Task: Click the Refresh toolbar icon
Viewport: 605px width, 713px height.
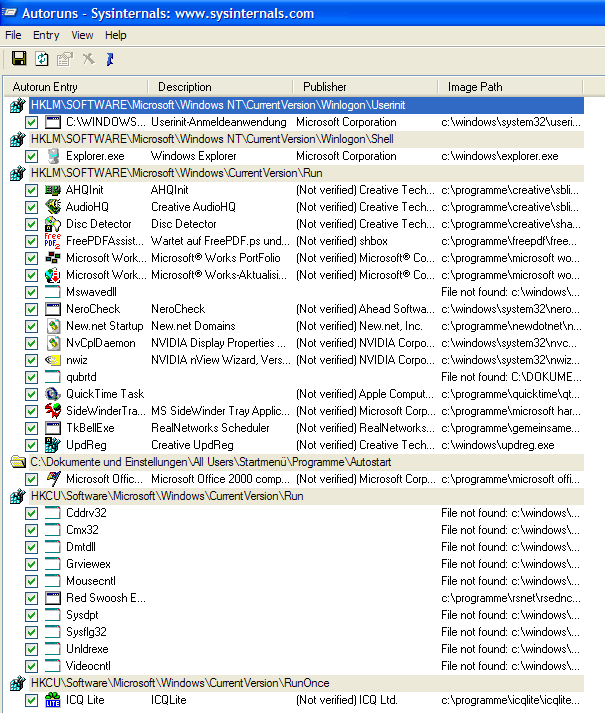Action: tap(42, 59)
